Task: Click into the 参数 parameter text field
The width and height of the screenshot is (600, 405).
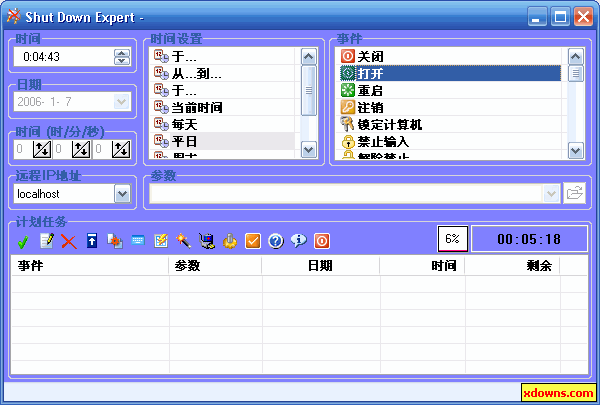Action: coord(346,194)
